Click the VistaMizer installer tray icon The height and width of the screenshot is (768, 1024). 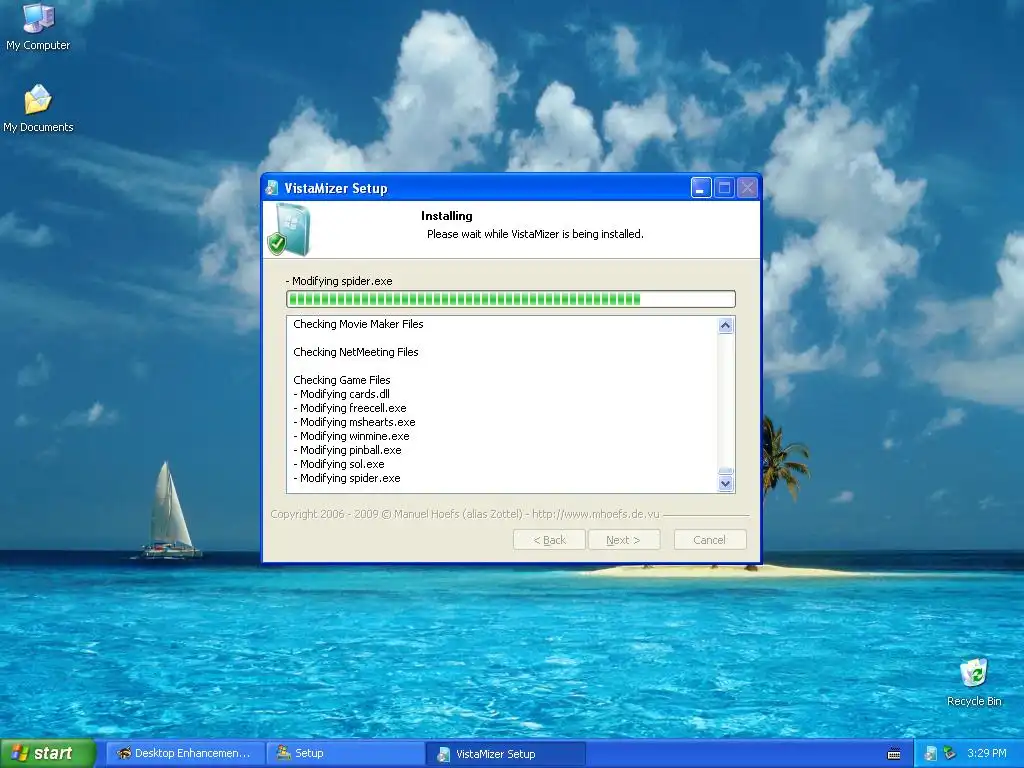tap(931, 754)
